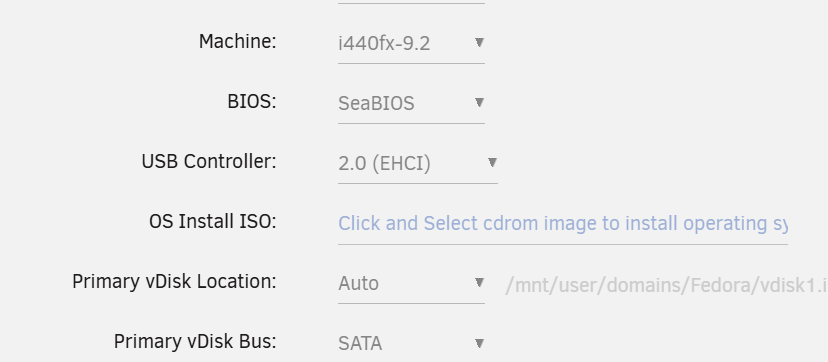The image size is (828, 362).
Task: Change the SATA vDisk bus setting
Action: [411, 344]
